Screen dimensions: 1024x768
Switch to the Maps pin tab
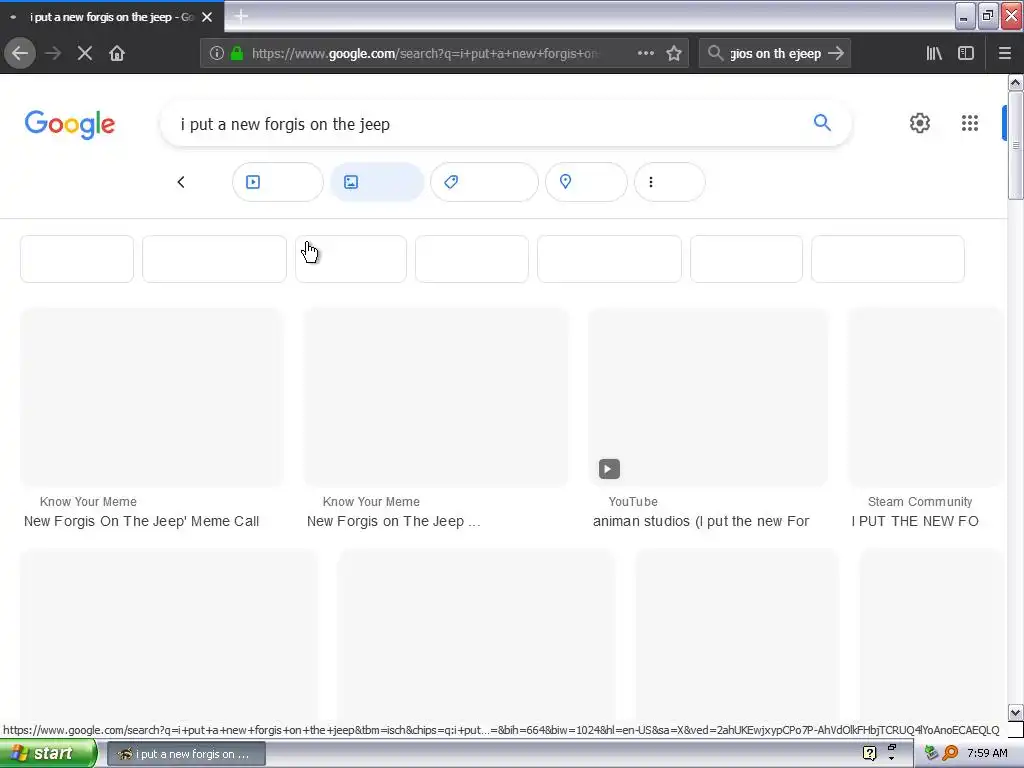586,182
